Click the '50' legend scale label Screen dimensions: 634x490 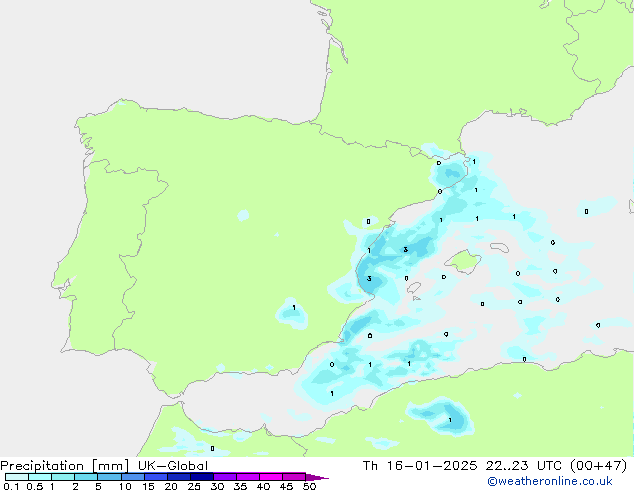click(309, 486)
